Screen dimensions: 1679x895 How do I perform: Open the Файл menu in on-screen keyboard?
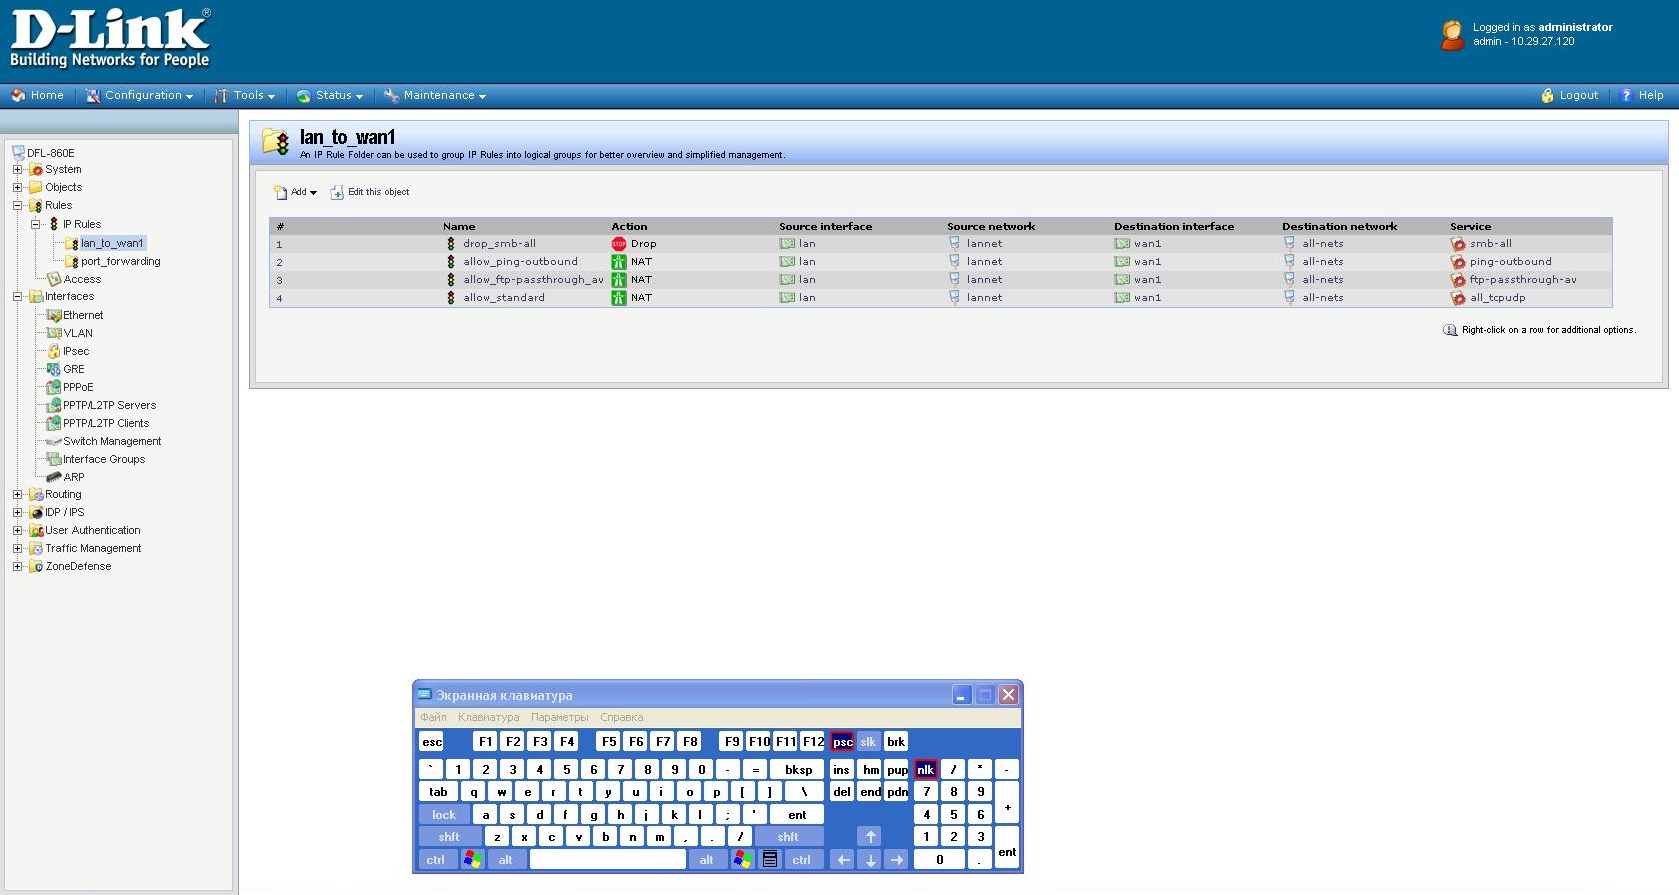(x=434, y=717)
